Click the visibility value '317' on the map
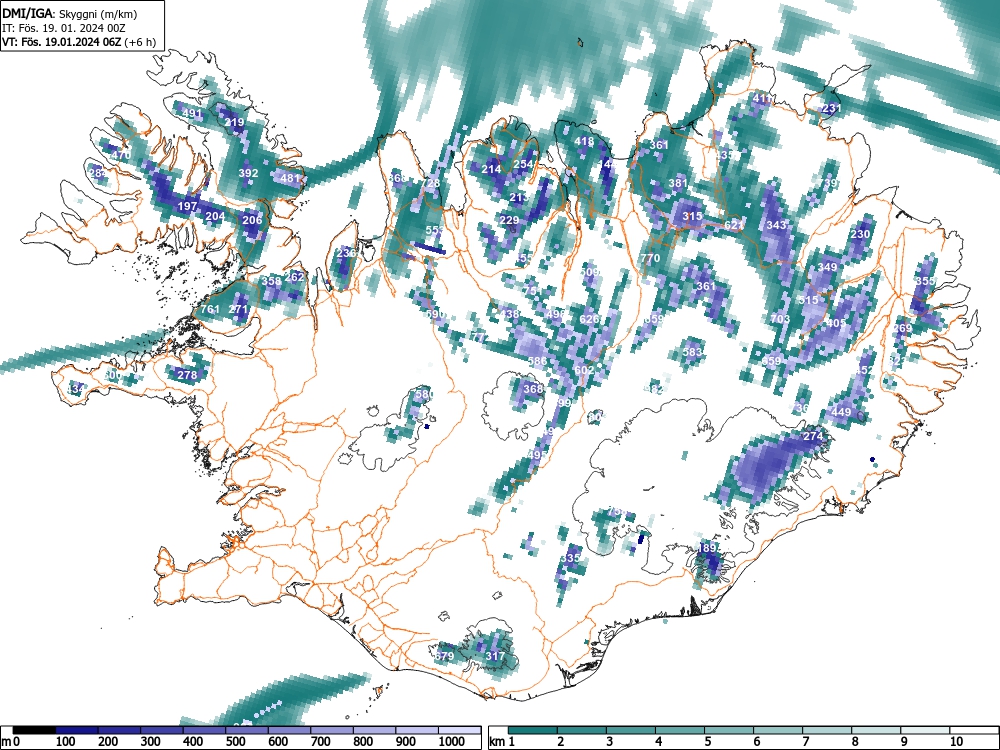Screen dimensions: 1000x750 click(x=495, y=656)
